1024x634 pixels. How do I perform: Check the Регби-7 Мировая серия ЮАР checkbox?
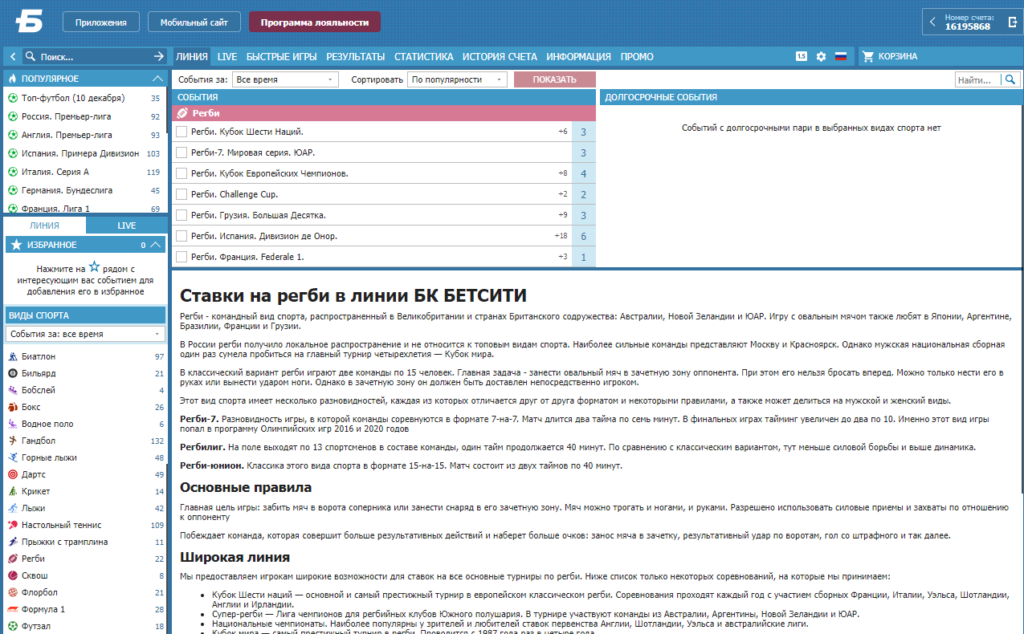[182, 153]
